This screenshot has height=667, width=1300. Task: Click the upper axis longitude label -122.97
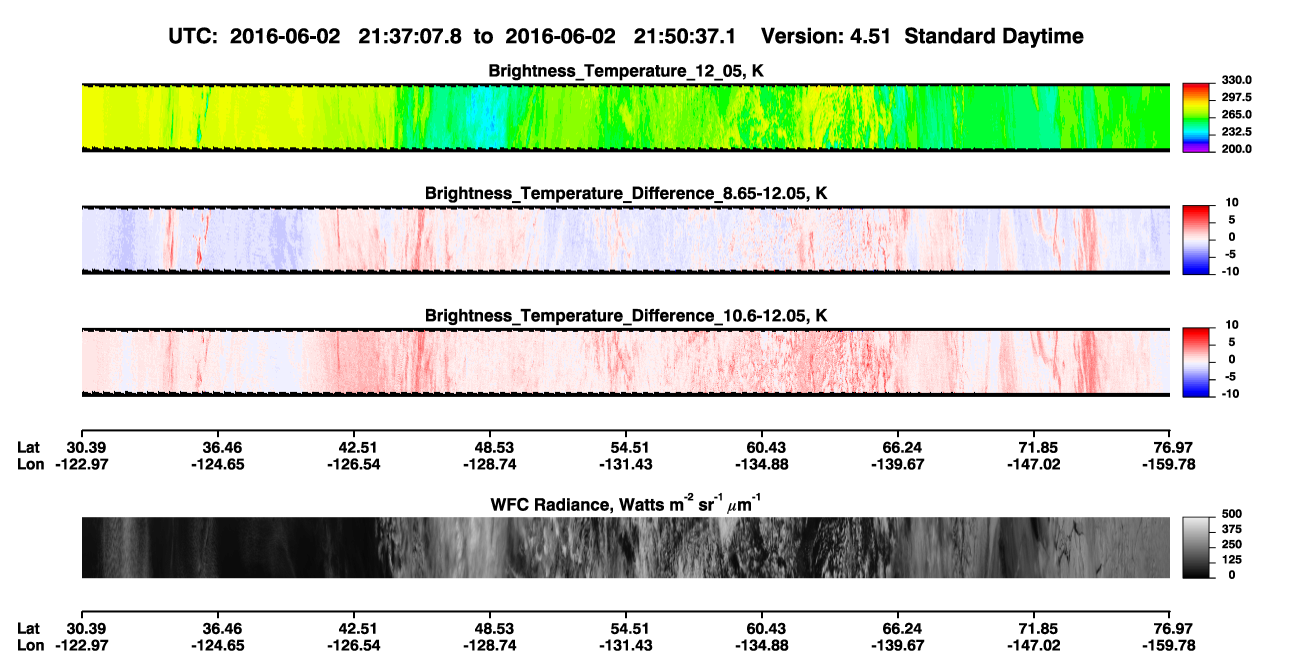81,465
